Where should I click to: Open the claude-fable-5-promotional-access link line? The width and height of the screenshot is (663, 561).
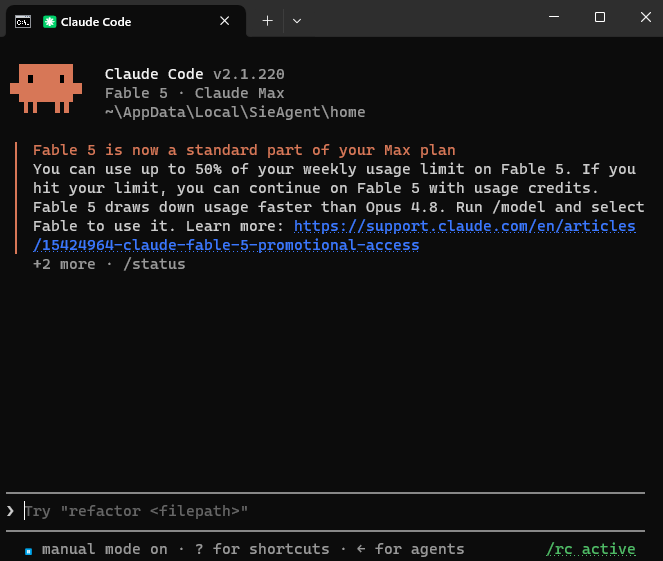[x=226, y=245]
